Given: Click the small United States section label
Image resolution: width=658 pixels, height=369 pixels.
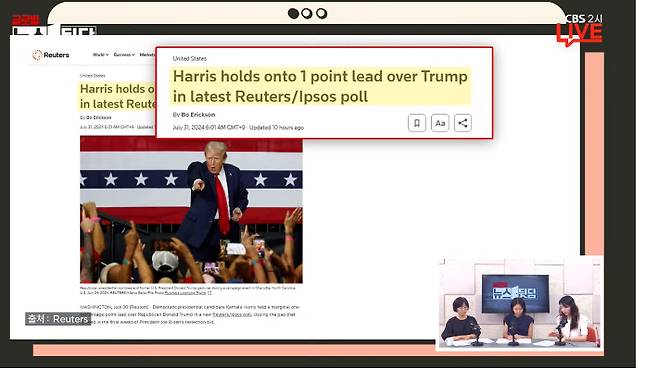Looking at the screenshot, I should 93,76.
